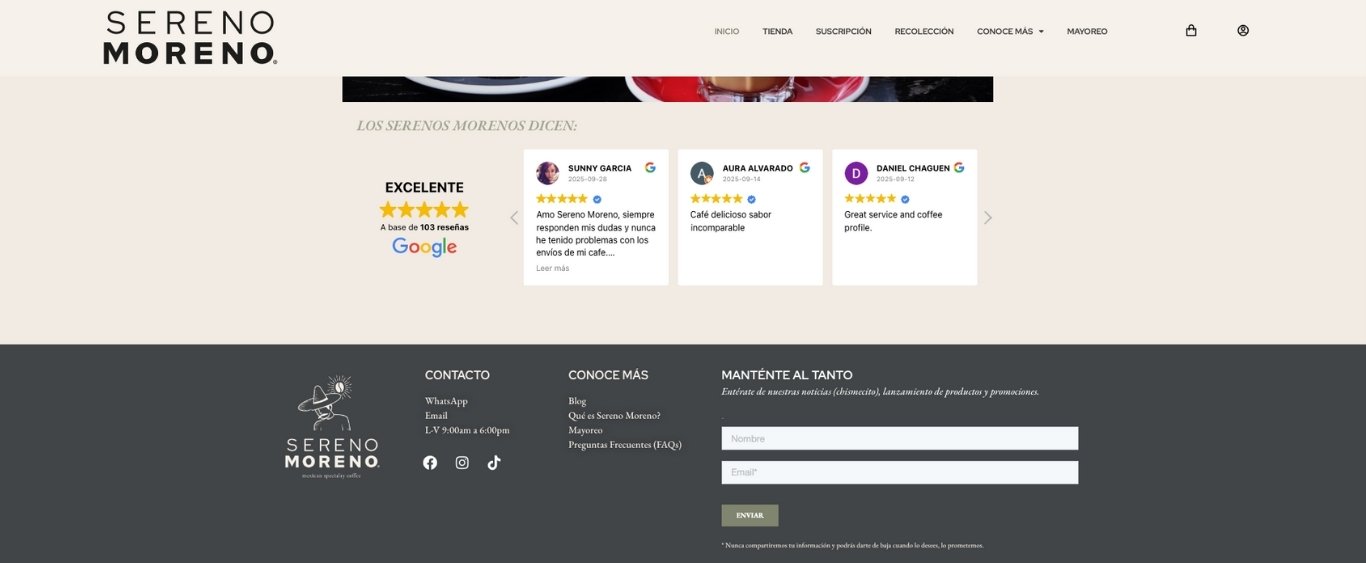
Task: Expand the Conoce Más dropdown menu
Action: (x=1010, y=32)
